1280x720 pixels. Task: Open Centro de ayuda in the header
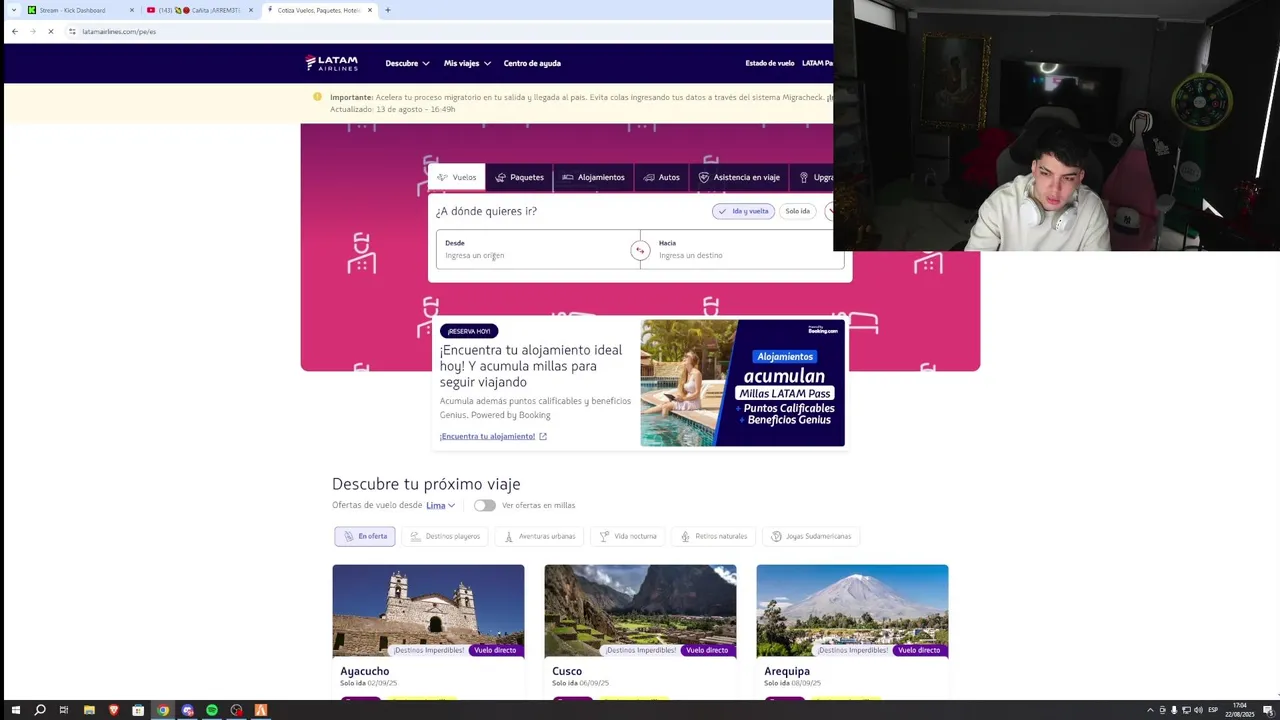pos(532,63)
